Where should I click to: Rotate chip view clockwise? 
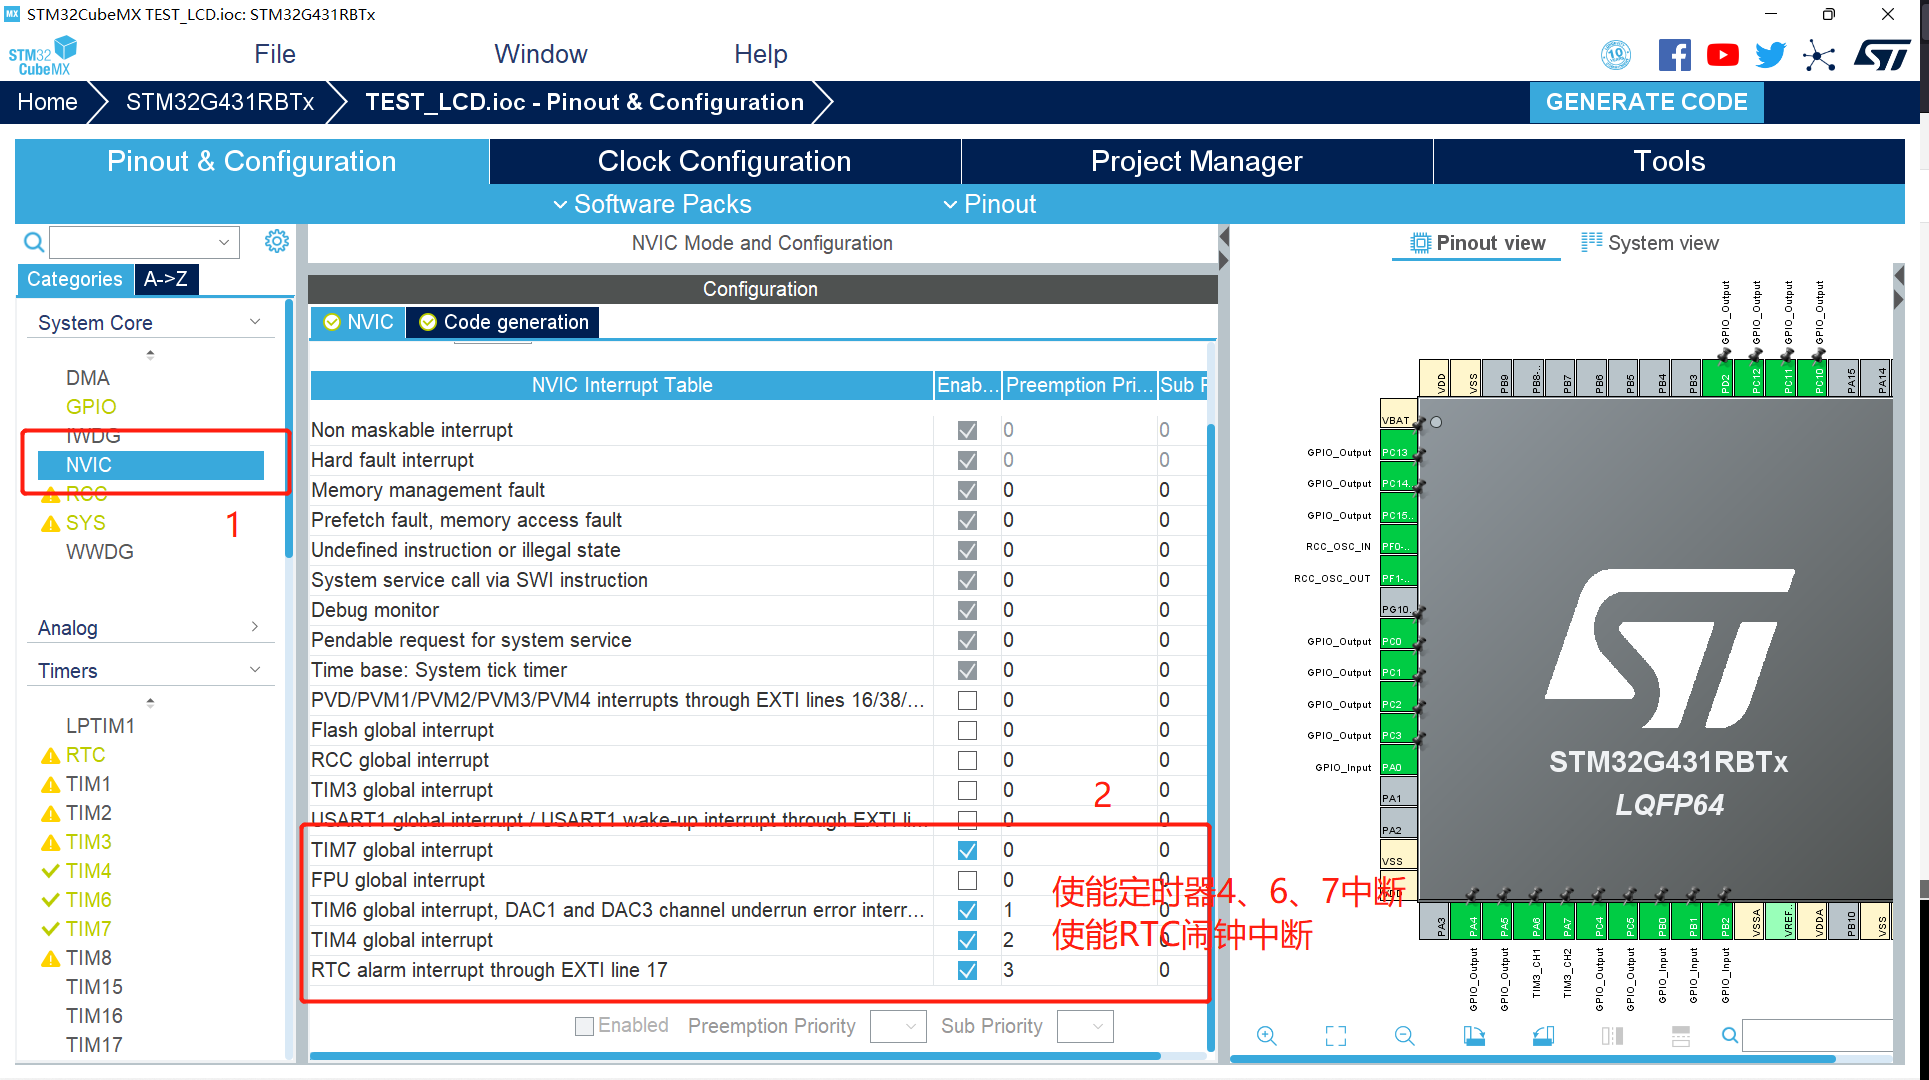coord(1474,1036)
